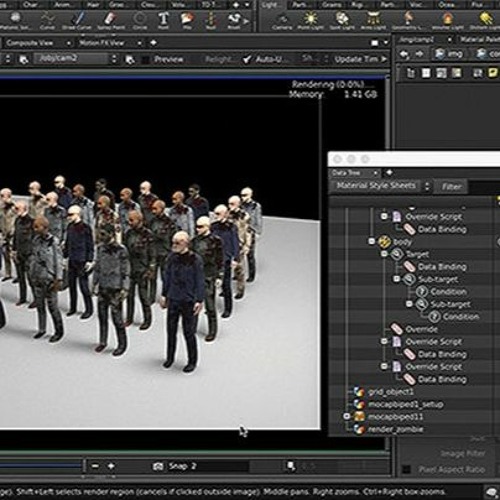
Task: Add a new pane tab beside Motion FX View
Action: pos(153,43)
